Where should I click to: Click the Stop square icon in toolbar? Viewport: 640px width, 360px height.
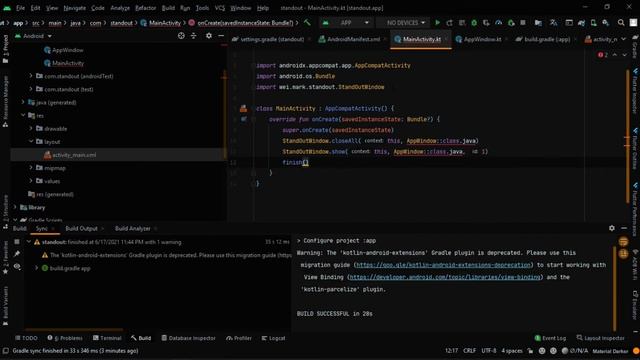(x=522, y=23)
